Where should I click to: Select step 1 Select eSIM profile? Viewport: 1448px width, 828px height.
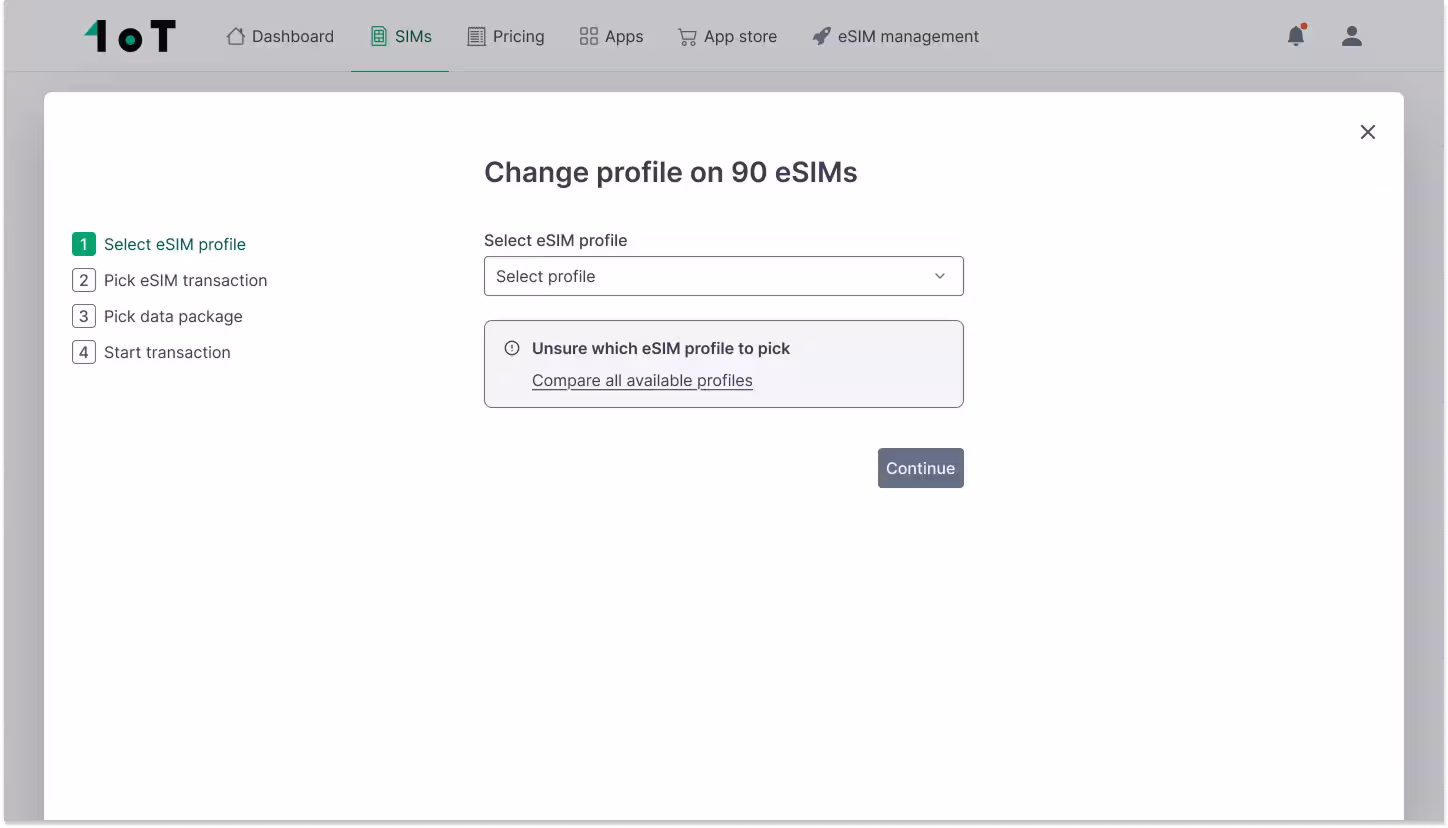coord(159,244)
